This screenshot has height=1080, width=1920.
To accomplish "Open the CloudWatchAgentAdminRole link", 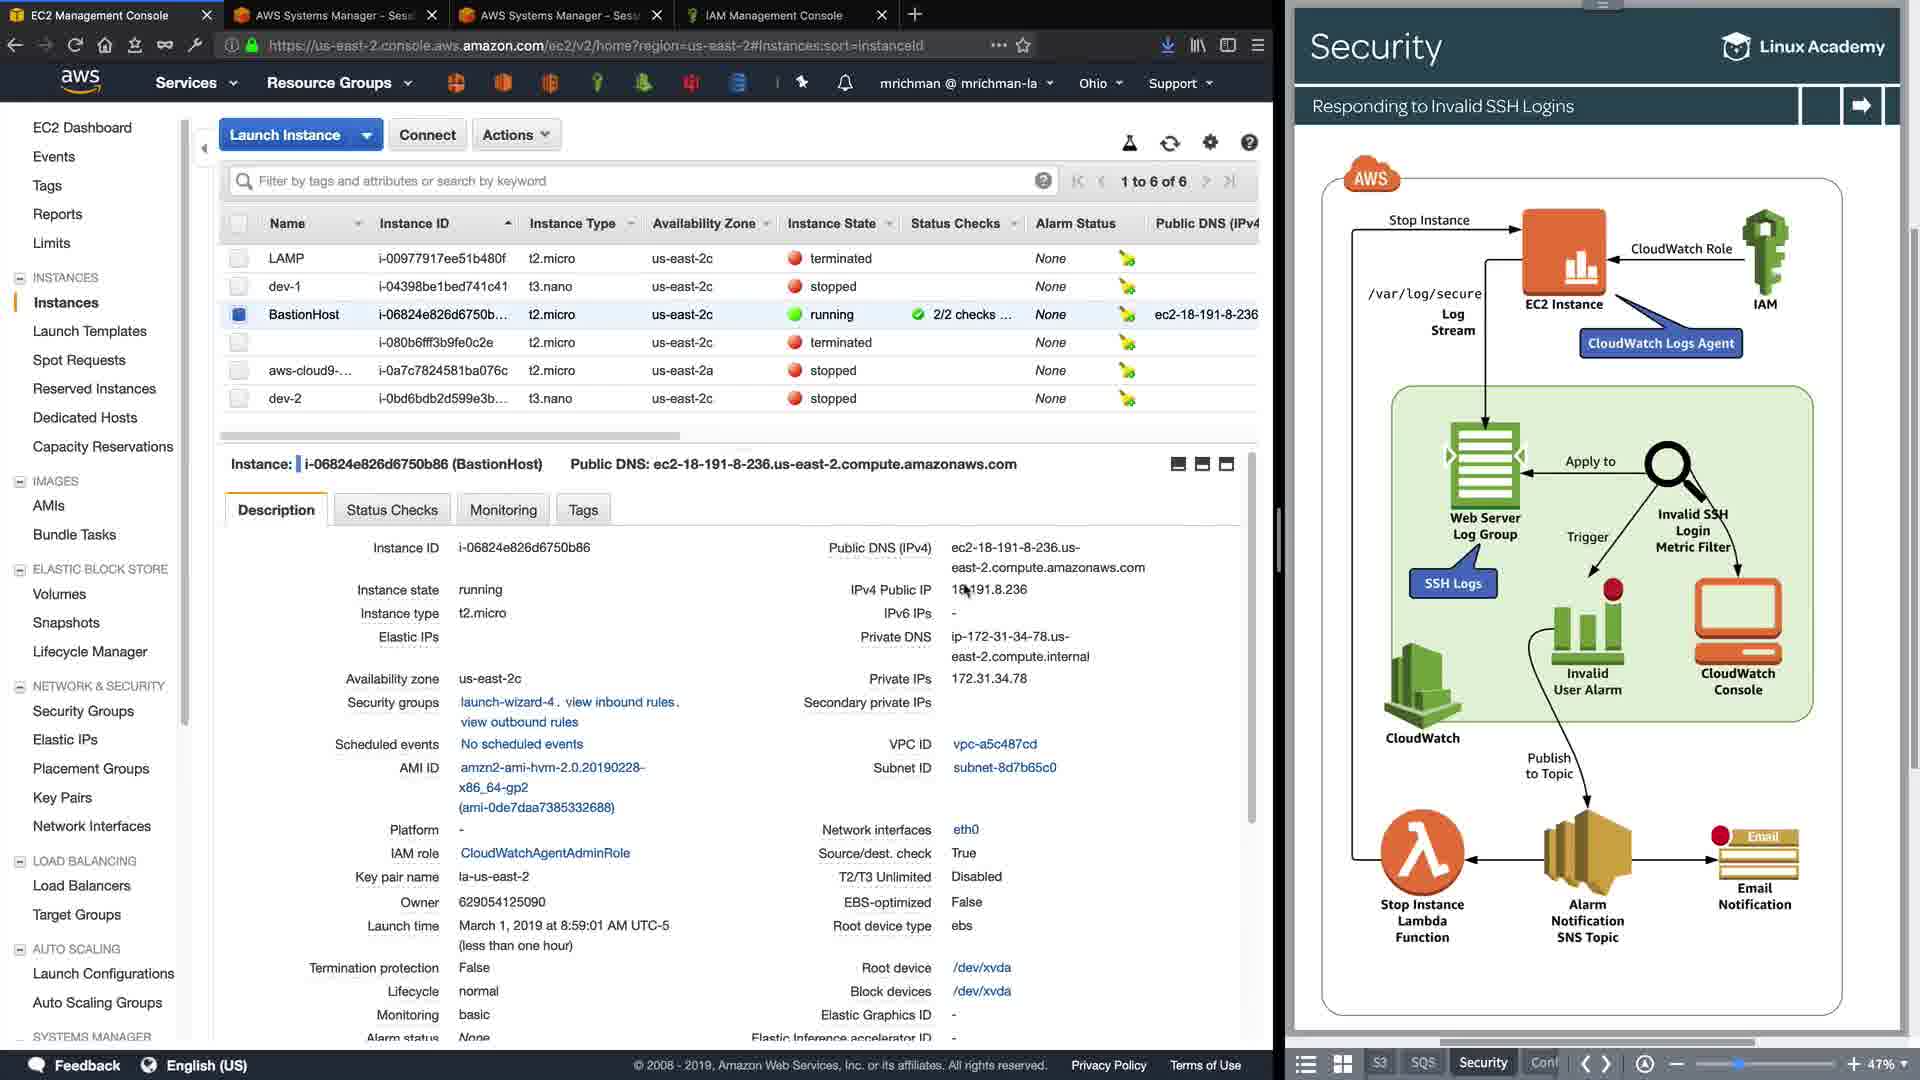I will [x=545, y=853].
